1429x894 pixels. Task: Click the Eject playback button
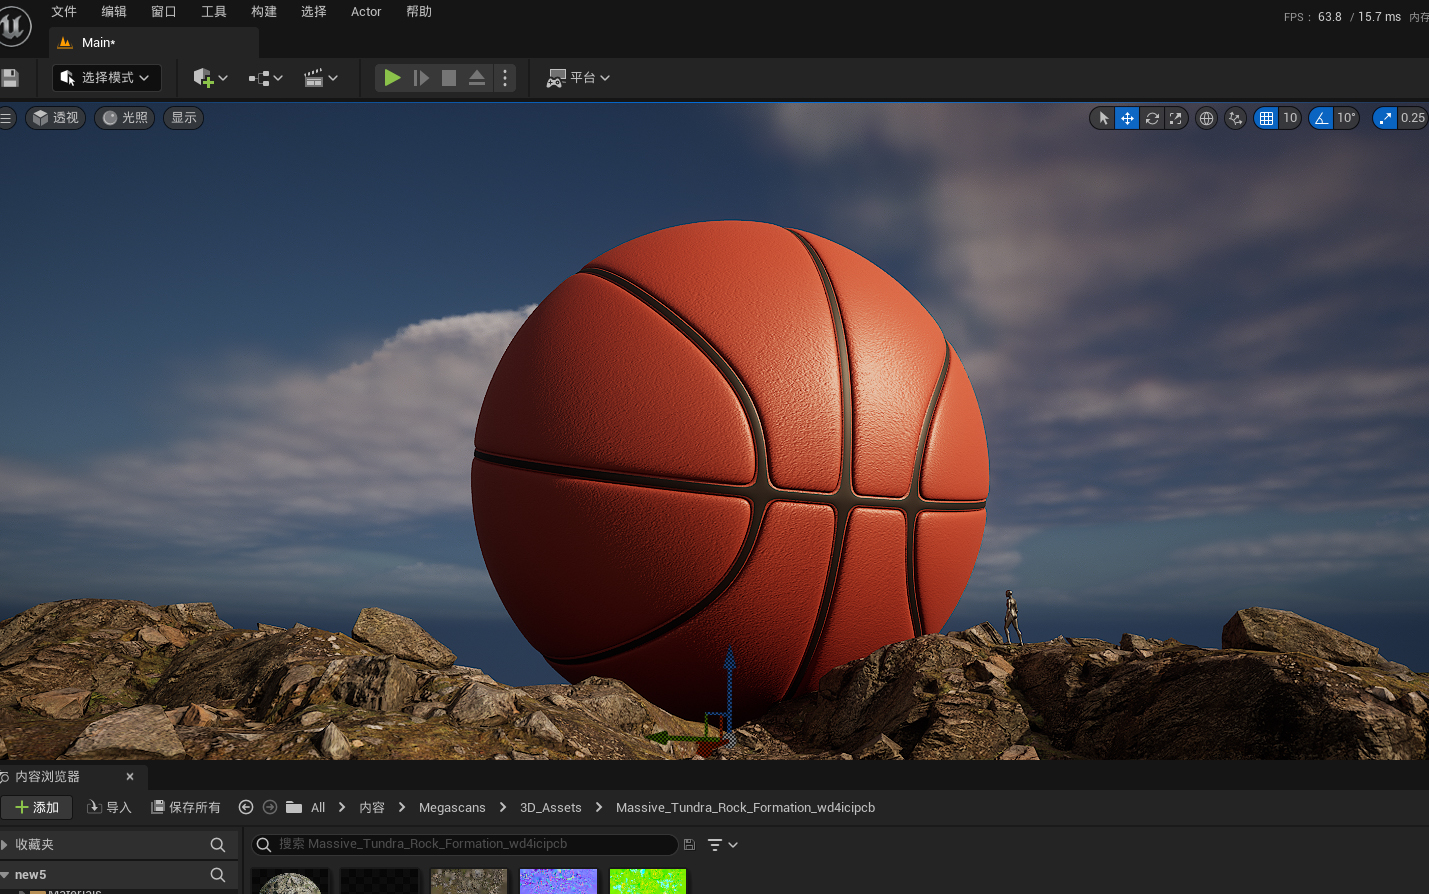(x=477, y=78)
